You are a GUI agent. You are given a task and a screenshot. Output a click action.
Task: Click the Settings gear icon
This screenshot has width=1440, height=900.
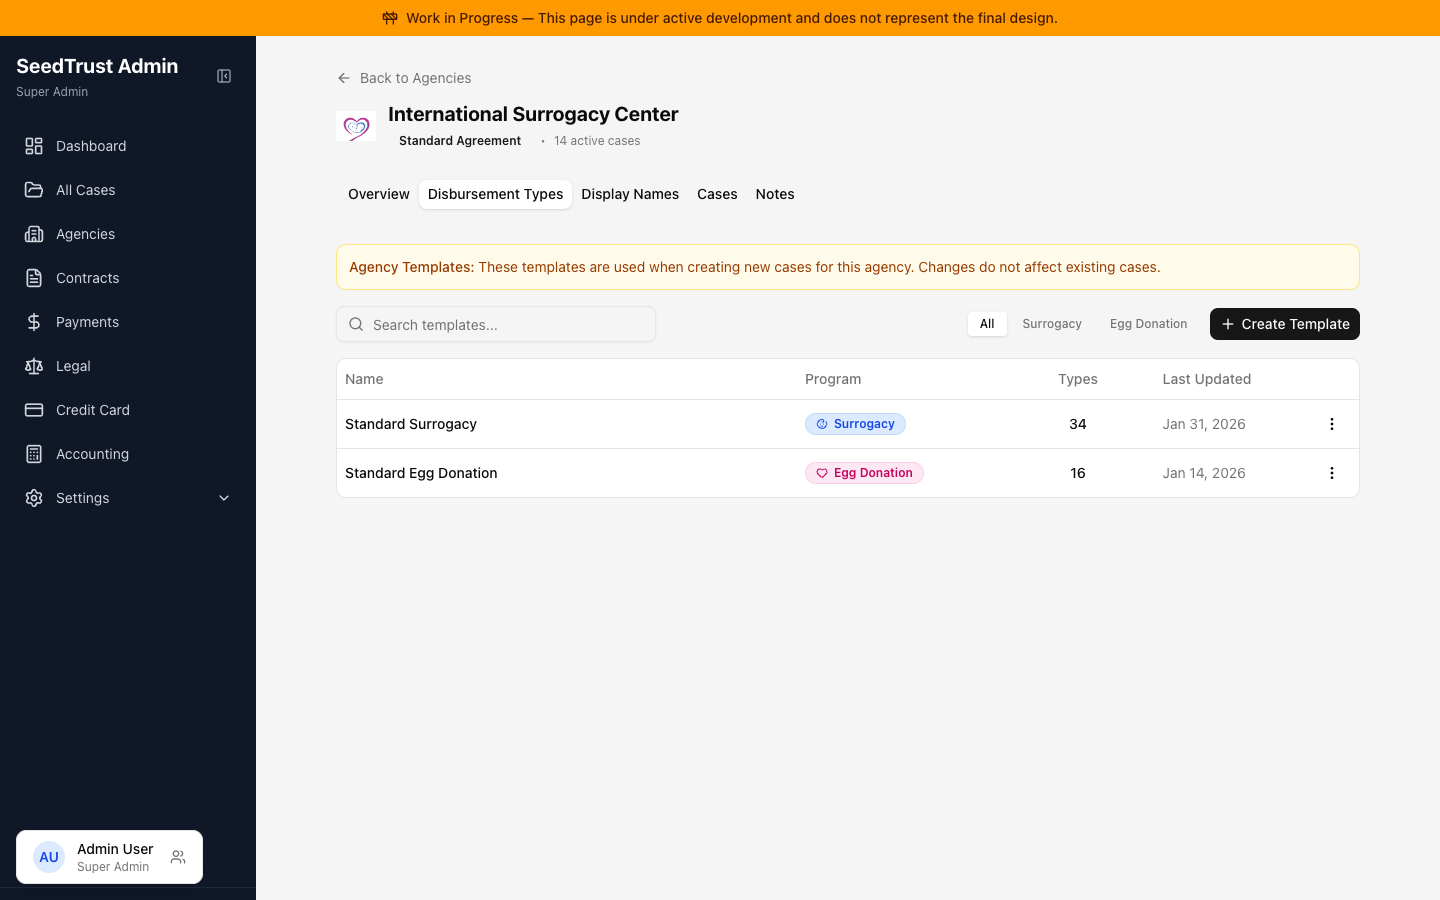[x=34, y=498]
